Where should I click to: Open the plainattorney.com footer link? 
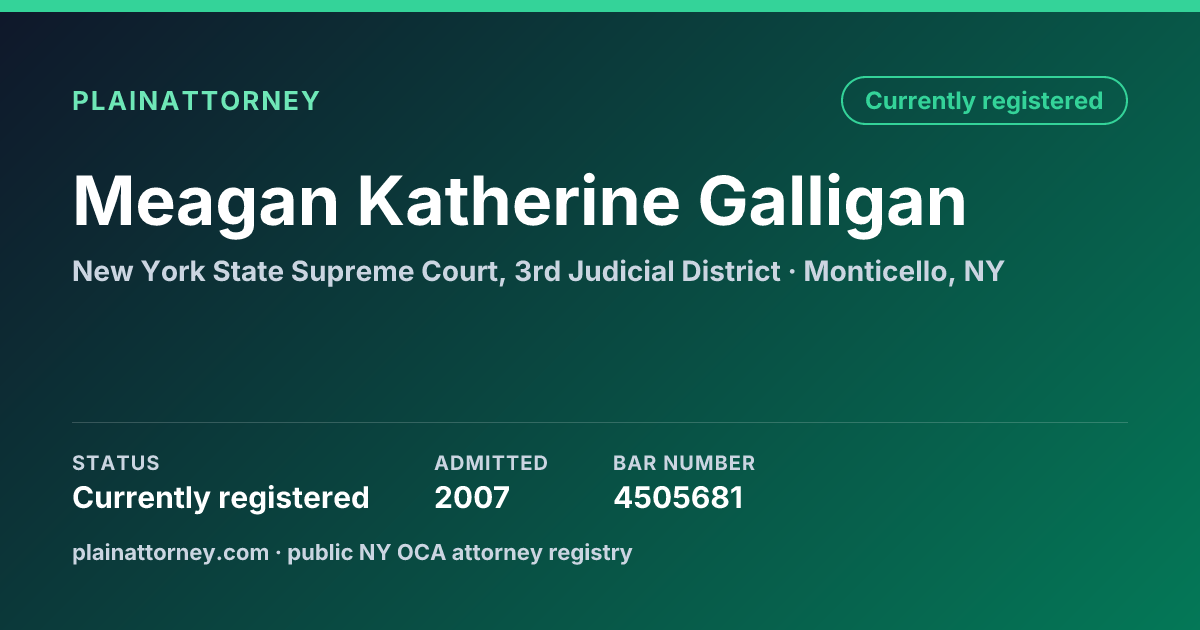pyautogui.click(x=171, y=552)
